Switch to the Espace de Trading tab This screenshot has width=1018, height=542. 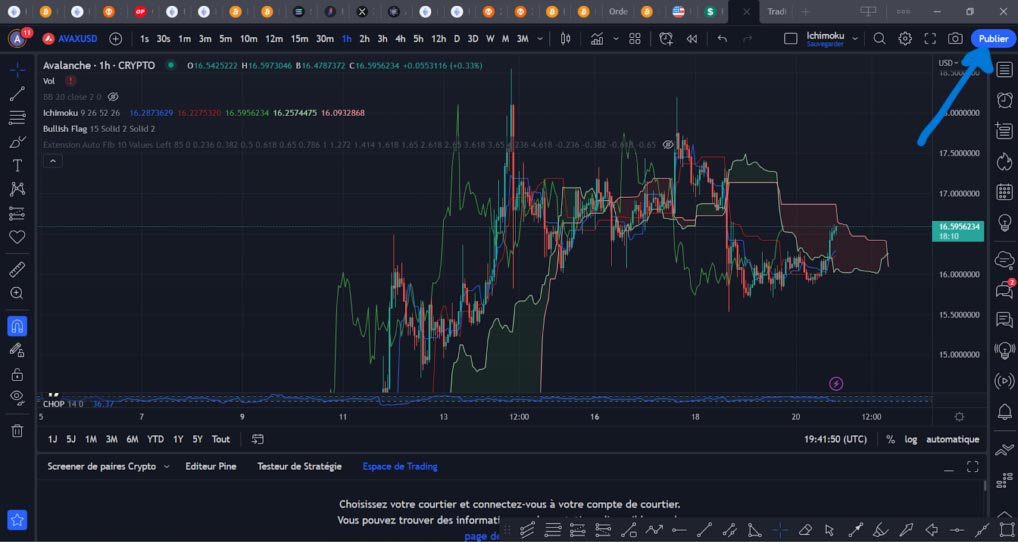tap(400, 467)
